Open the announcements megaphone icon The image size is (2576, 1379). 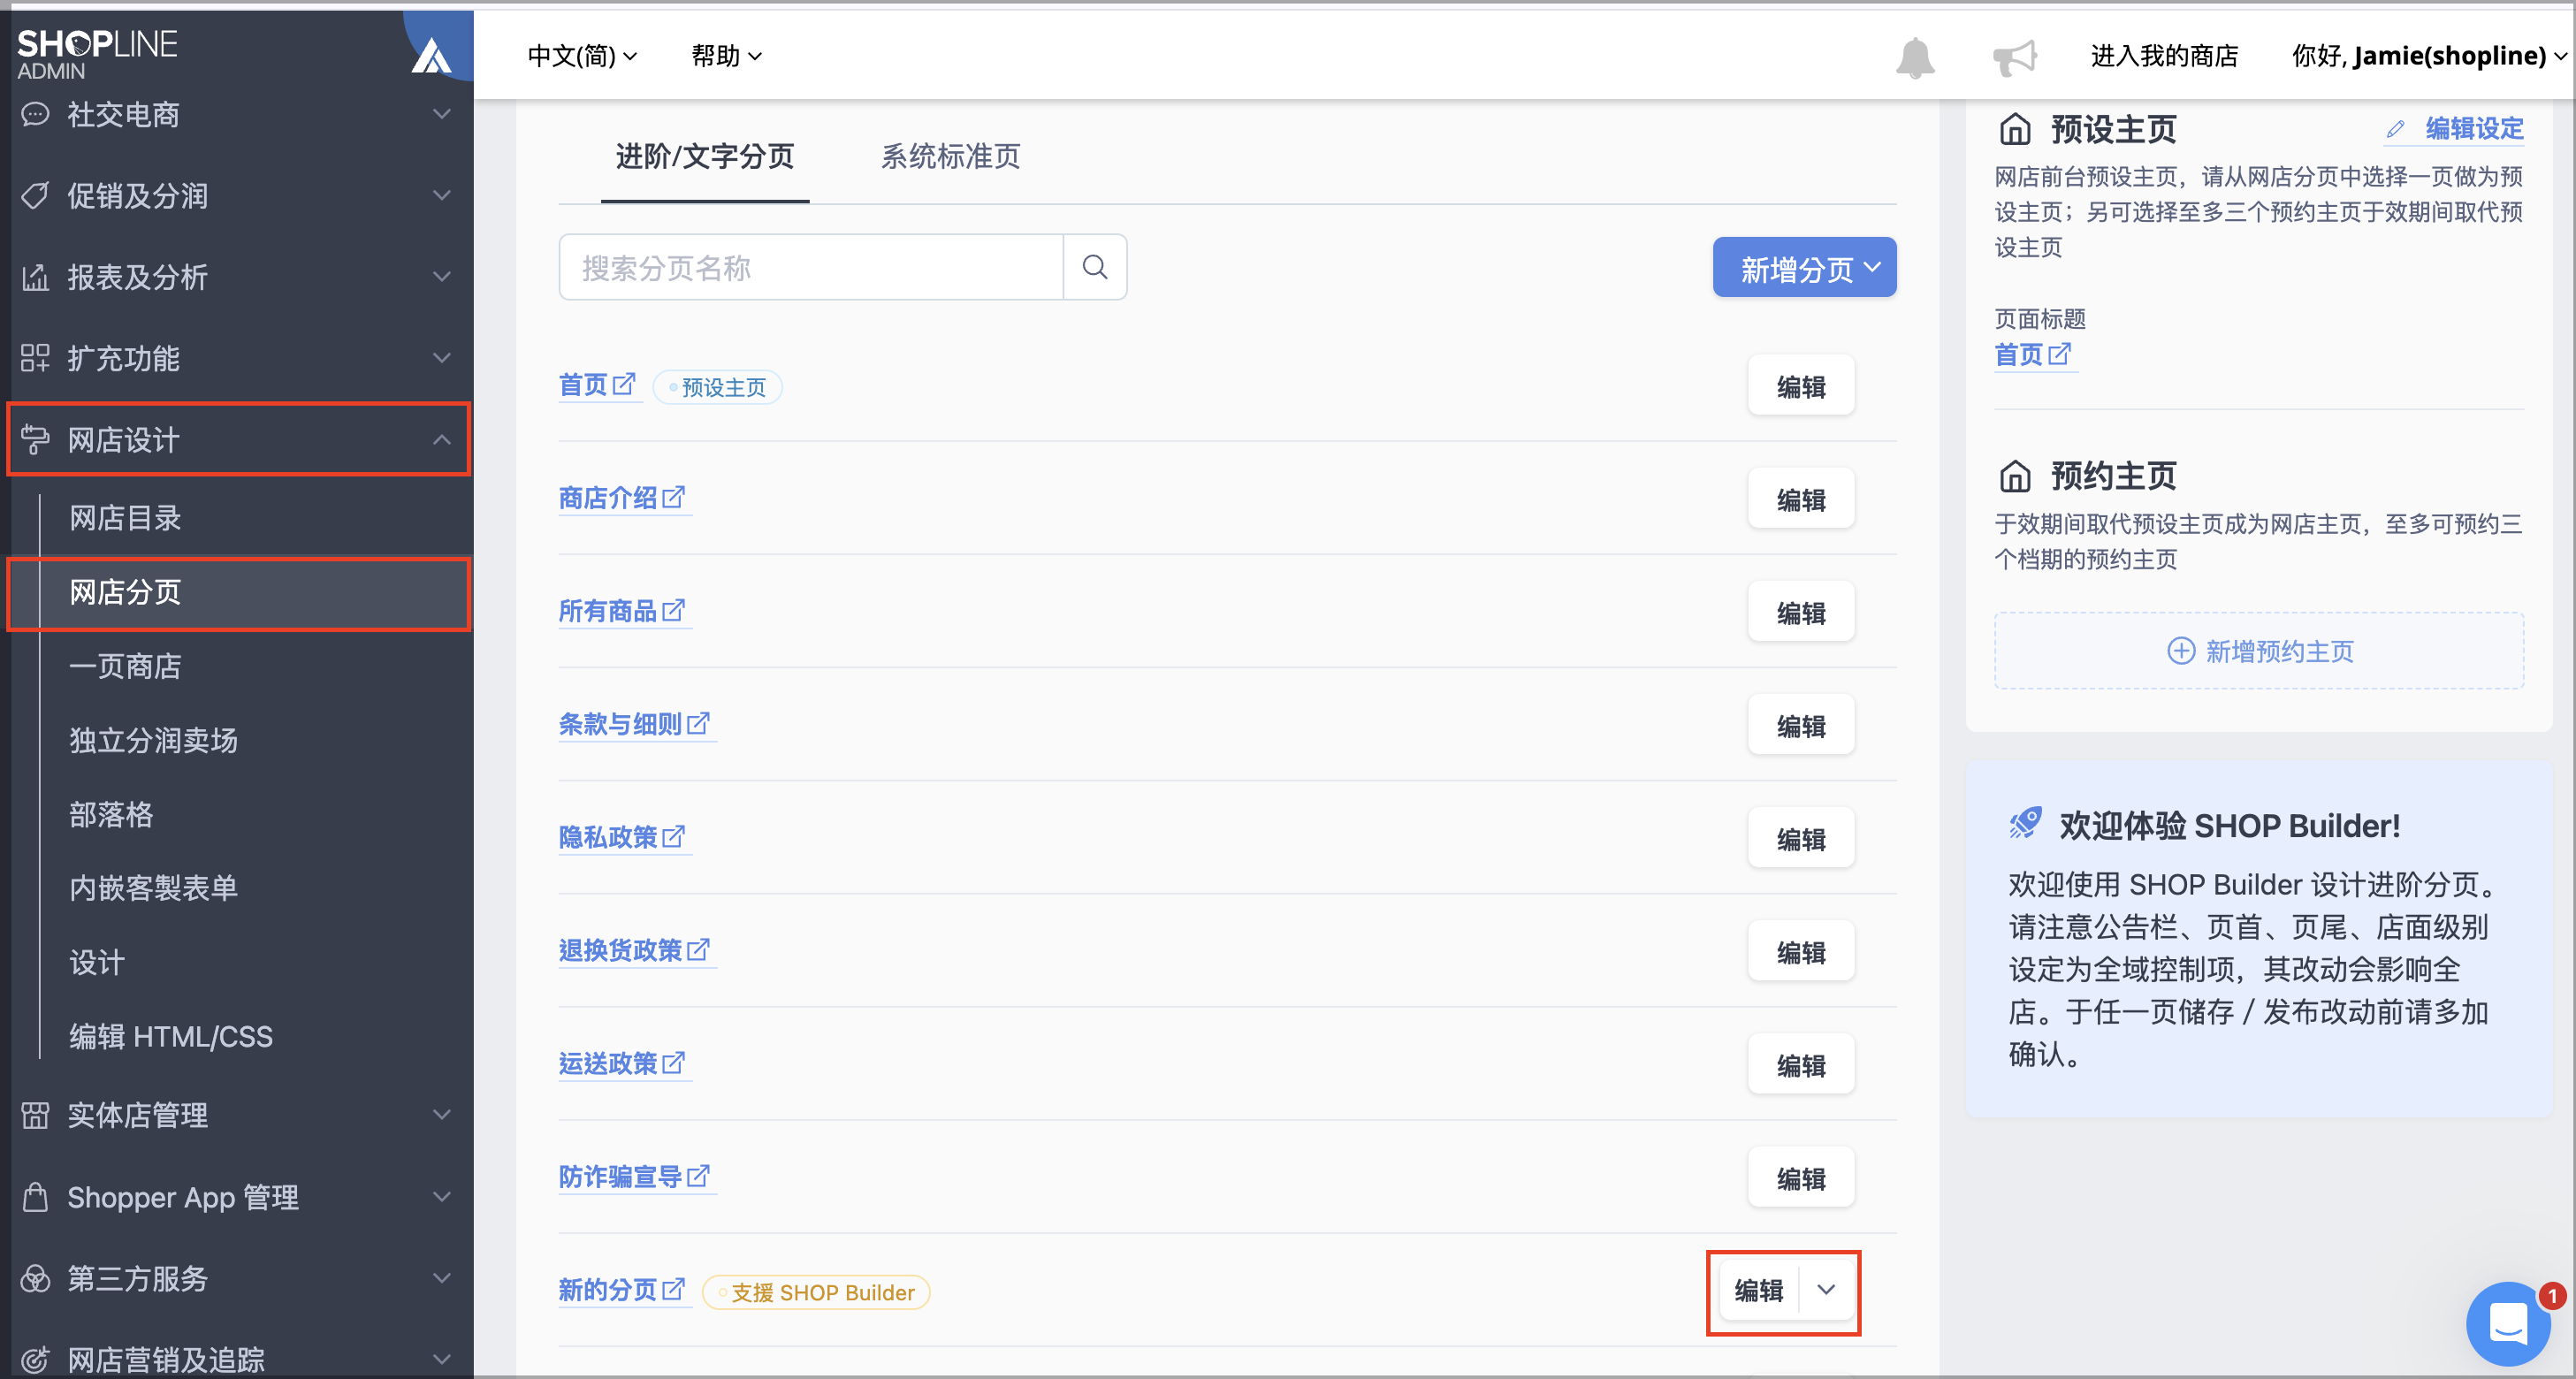pyautogui.click(x=2014, y=57)
